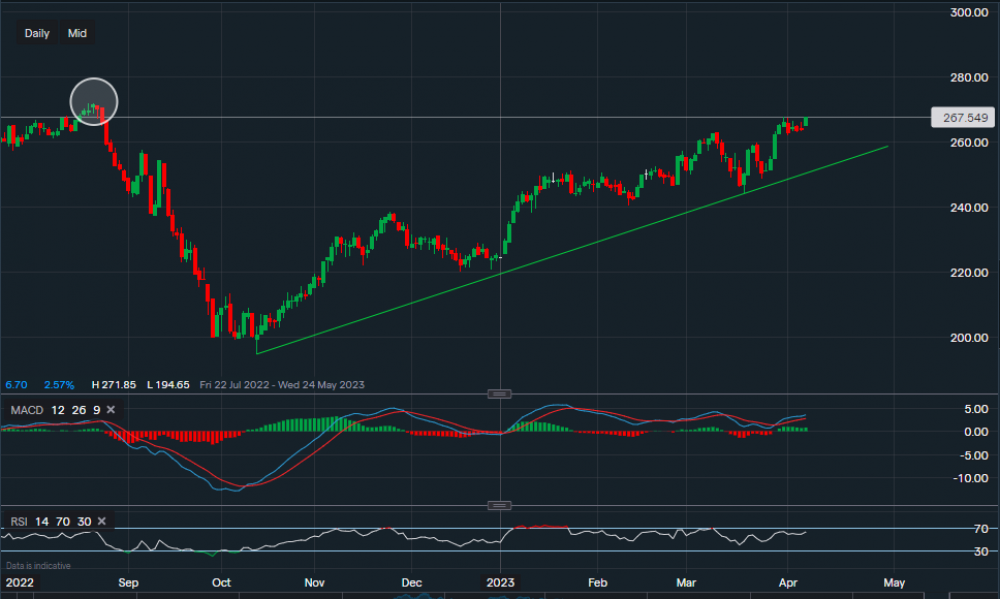This screenshot has height=599, width=1000.
Task: Select the Sep label on the time axis
Action: tap(130, 582)
